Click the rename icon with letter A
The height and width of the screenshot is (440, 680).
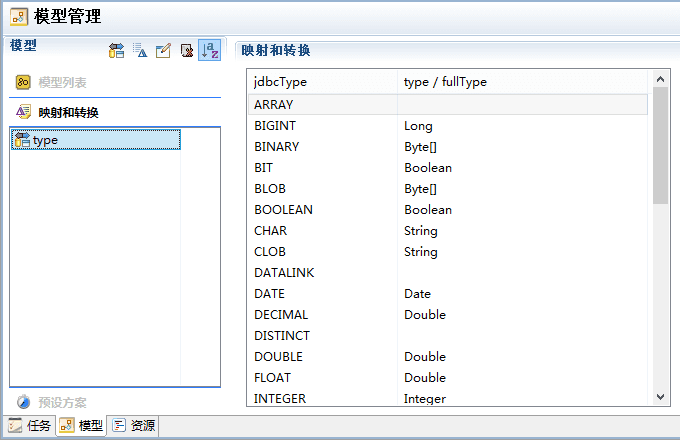pos(140,51)
